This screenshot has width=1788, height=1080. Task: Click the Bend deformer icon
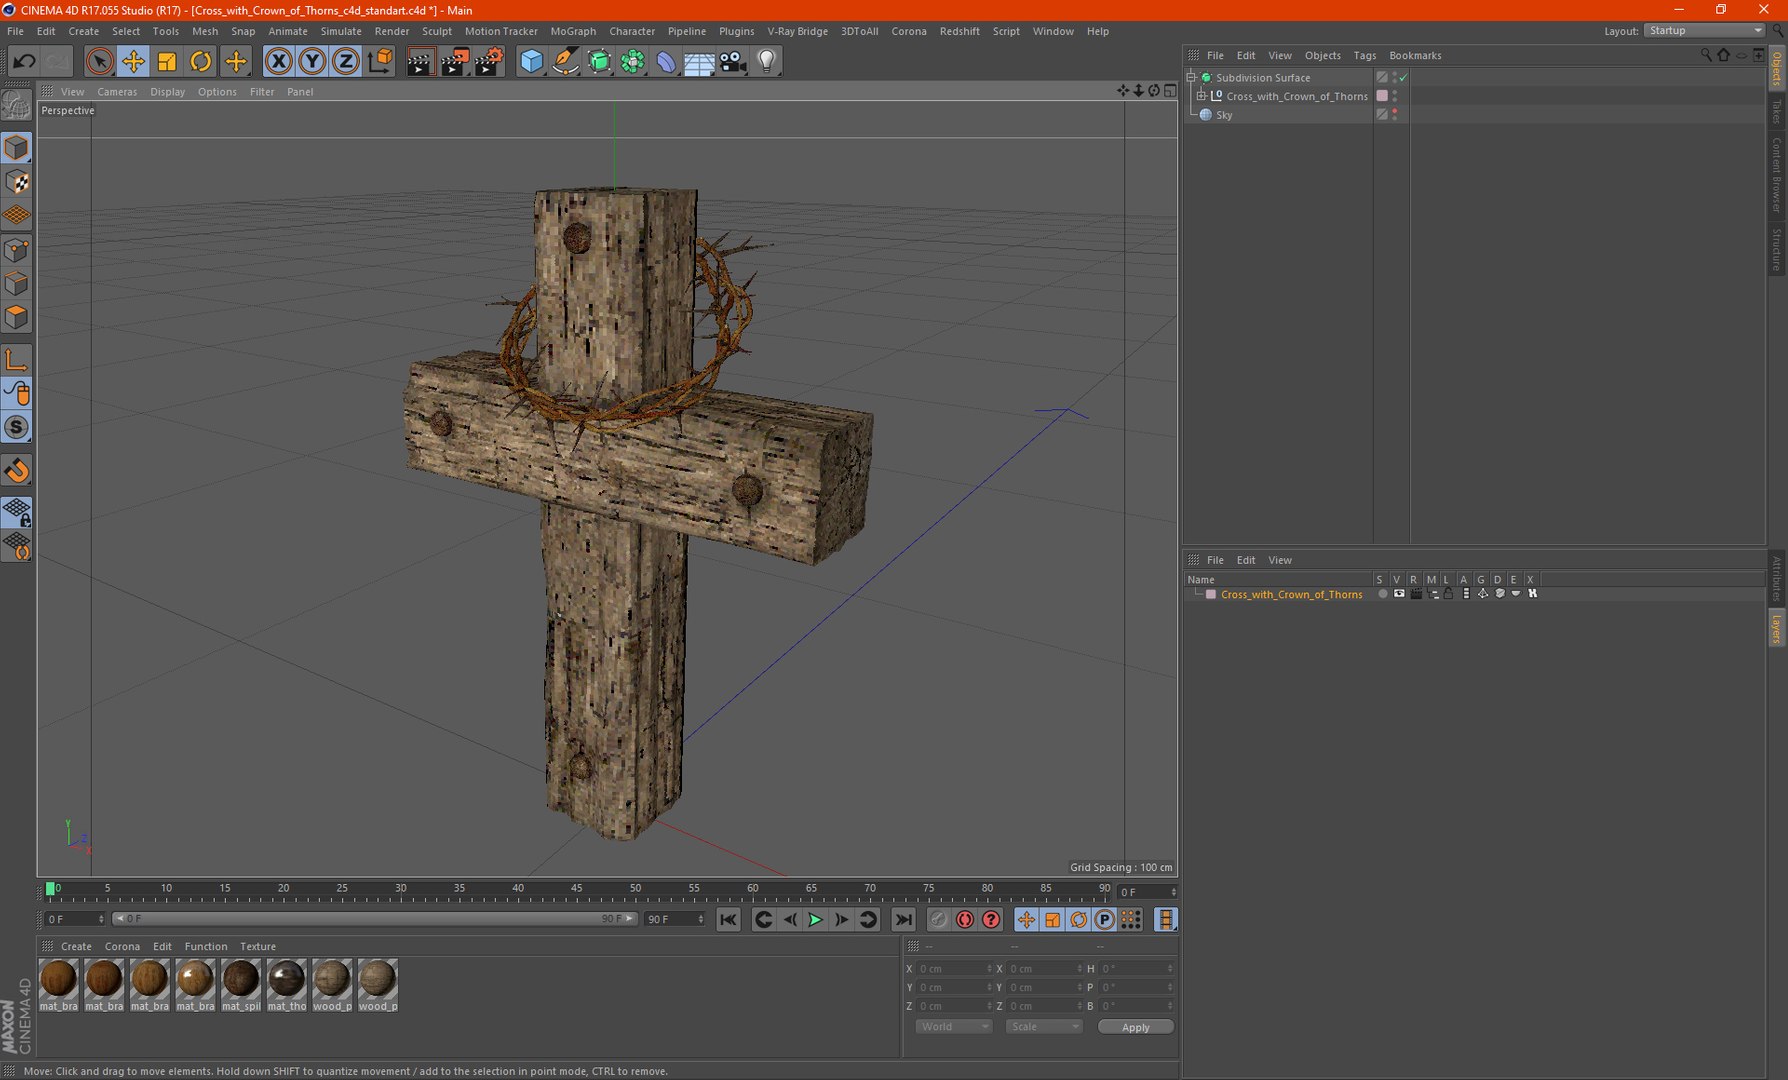tap(666, 61)
